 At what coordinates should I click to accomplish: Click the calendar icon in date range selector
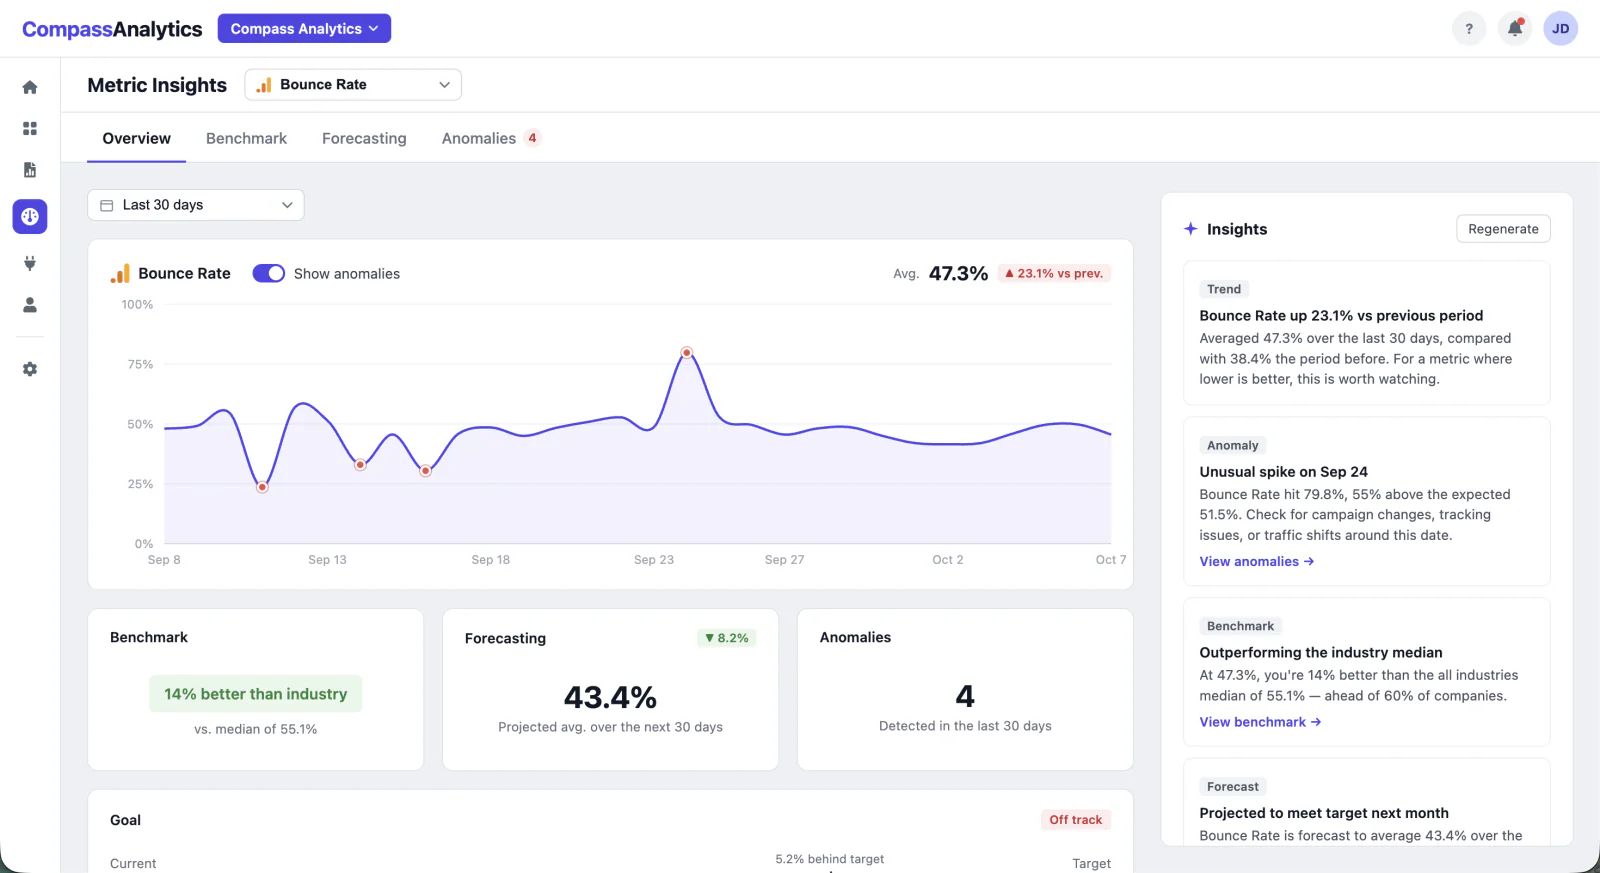[x=107, y=205]
